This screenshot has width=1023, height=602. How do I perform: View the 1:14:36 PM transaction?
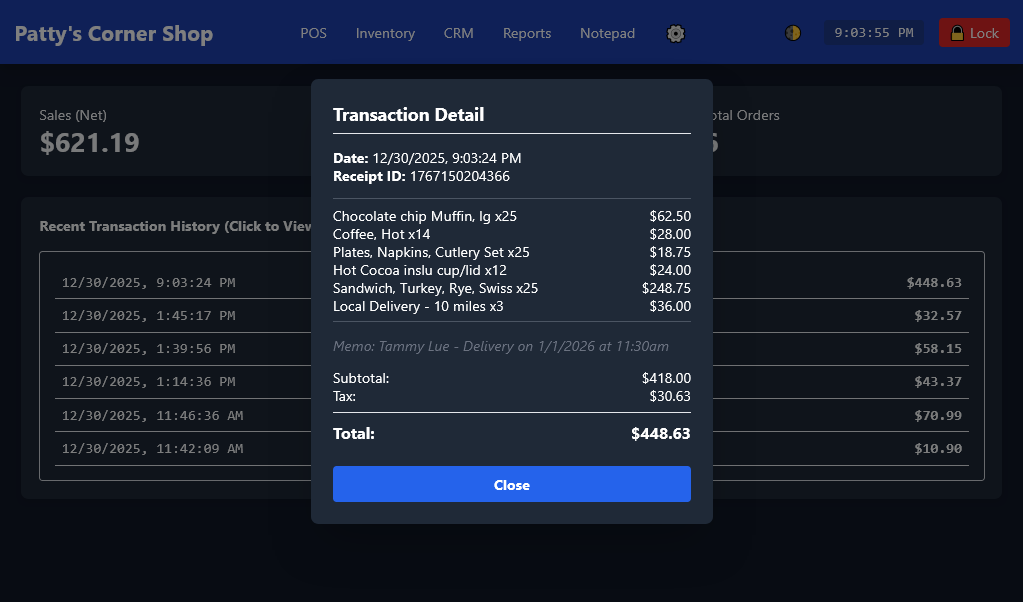pyautogui.click(x=149, y=382)
